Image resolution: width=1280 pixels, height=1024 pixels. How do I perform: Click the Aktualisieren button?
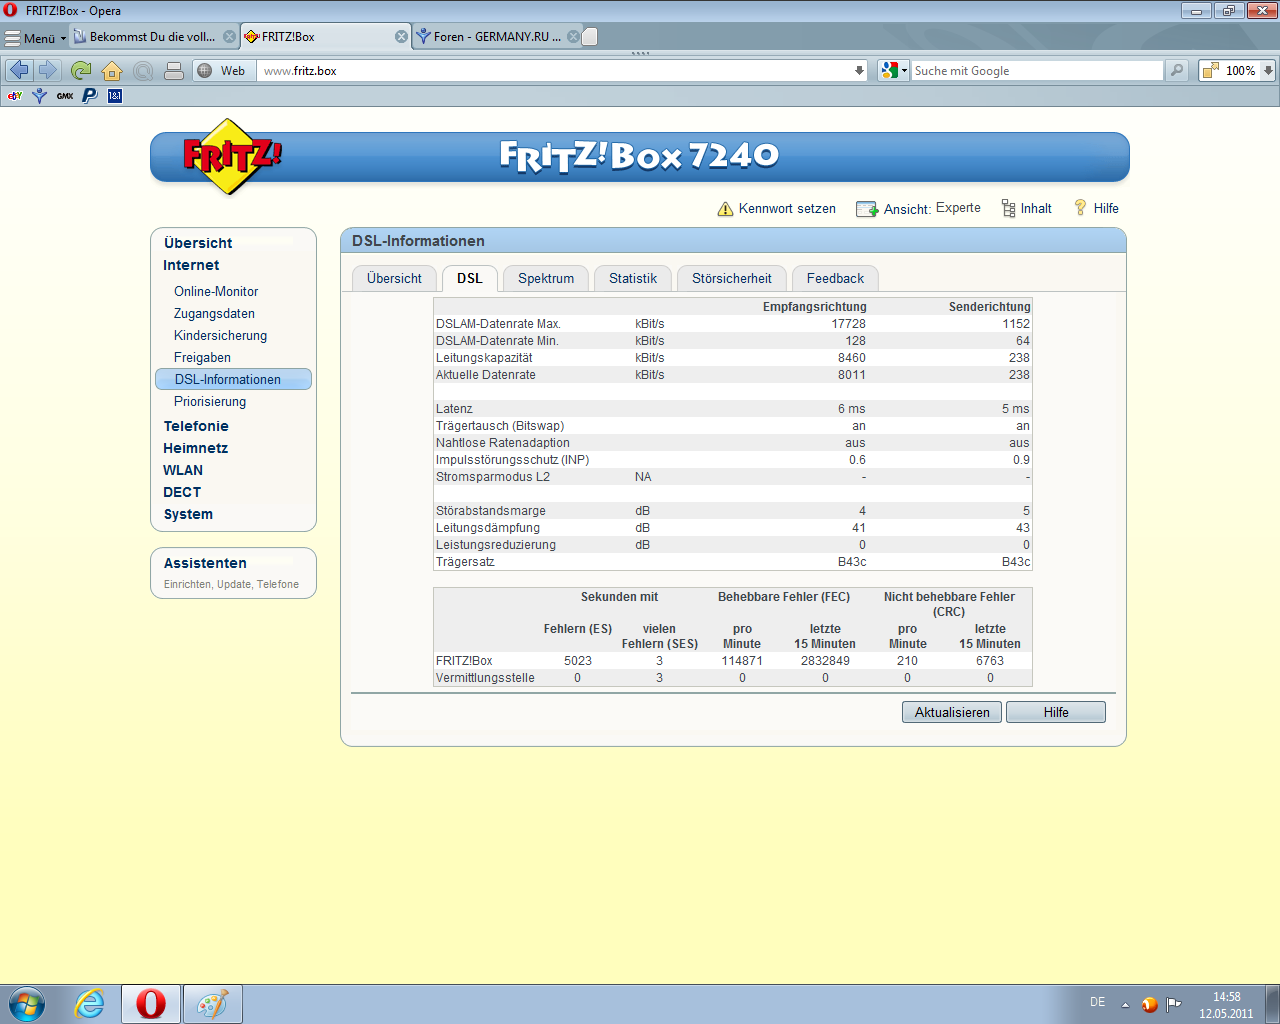[952, 712]
